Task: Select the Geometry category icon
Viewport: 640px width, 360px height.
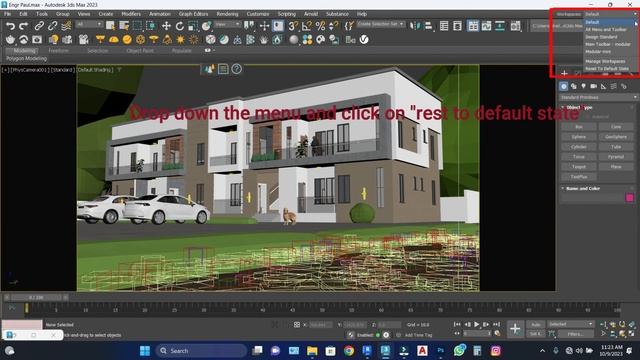Action: tap(563, 86)
